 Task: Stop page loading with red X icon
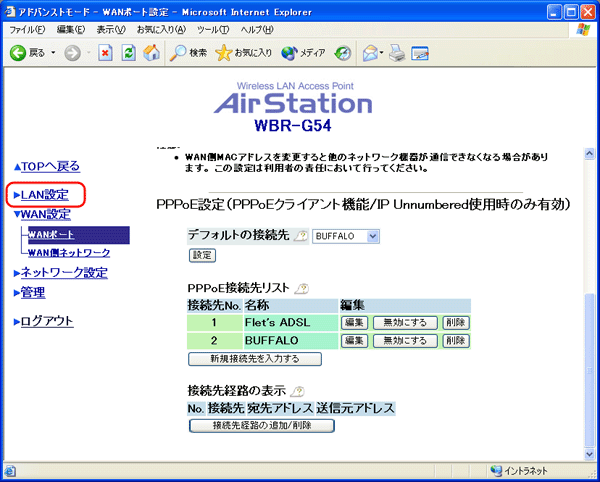(106, 54)
